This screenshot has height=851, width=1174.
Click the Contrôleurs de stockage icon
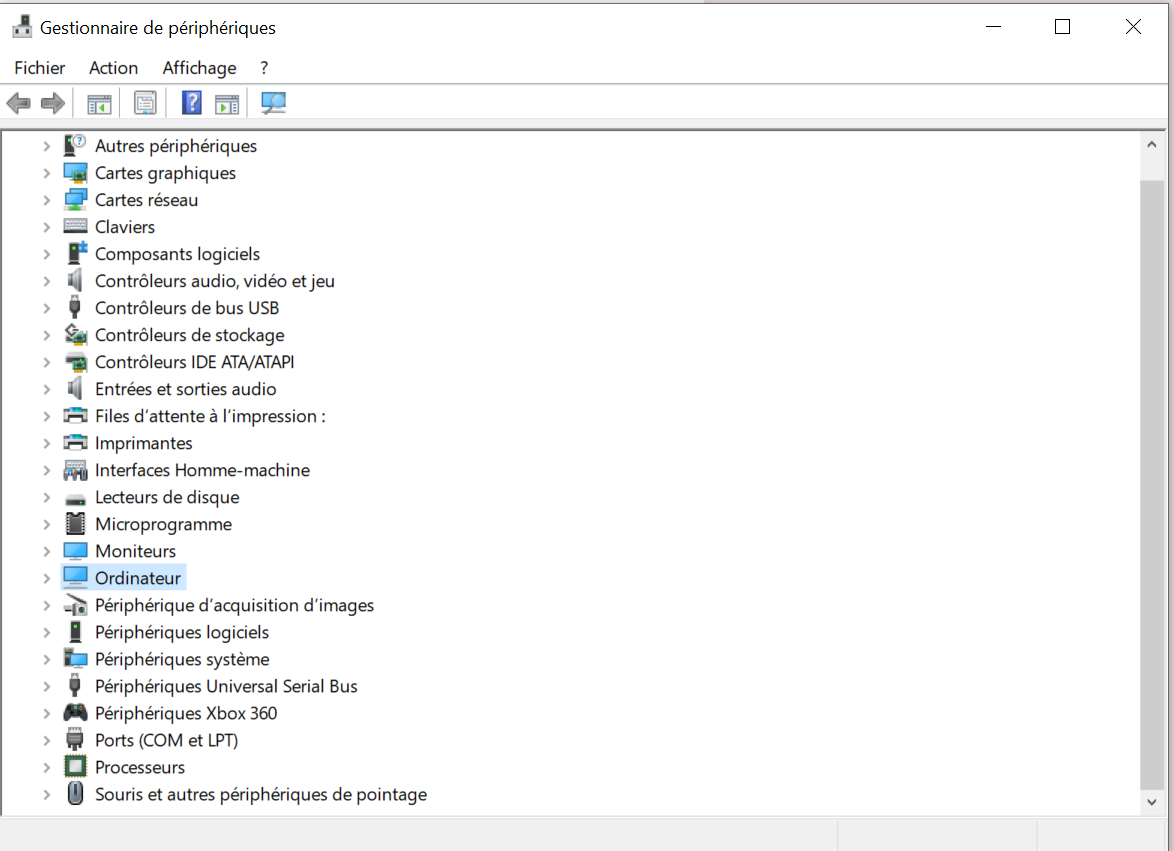click(x=75, y=335)
